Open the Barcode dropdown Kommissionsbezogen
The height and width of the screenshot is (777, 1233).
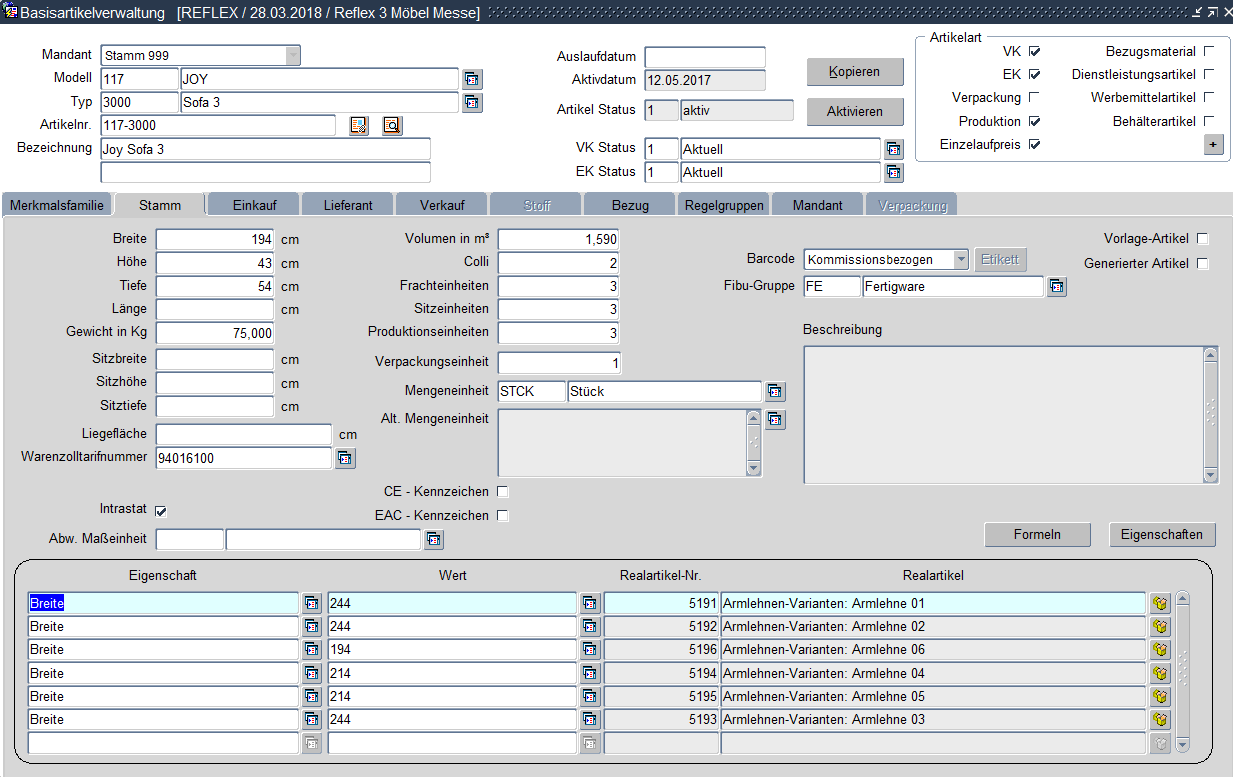(961, 260)
